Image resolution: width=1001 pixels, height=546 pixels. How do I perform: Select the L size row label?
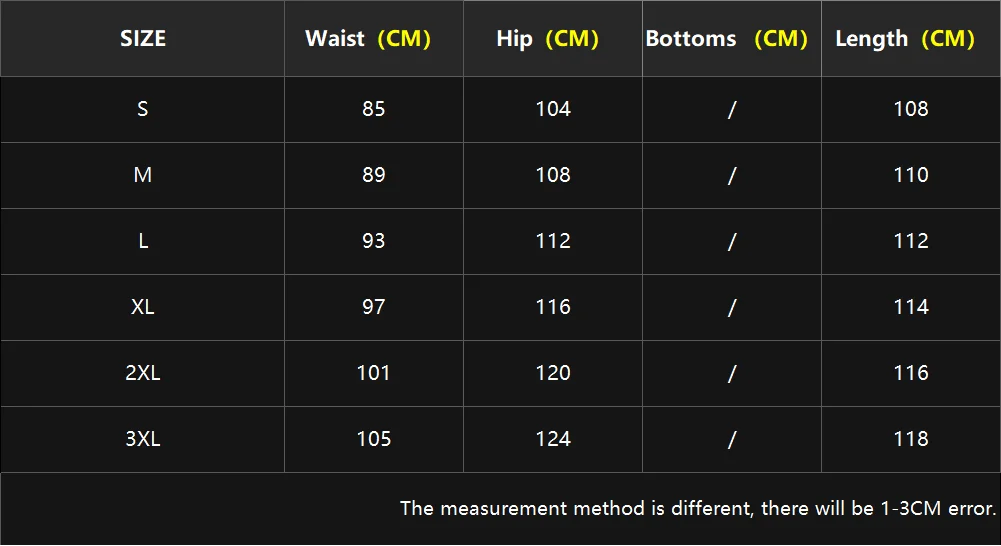[143, 241]
